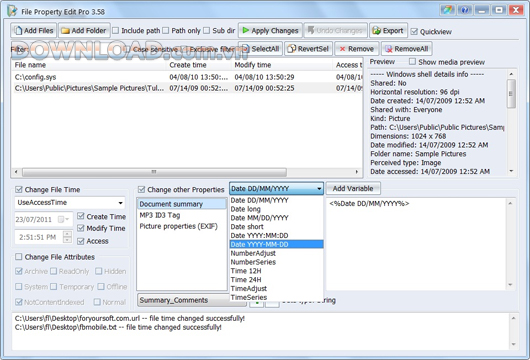Remove the selected file
The height and width of the screenshot is (360, 530).
(x=357, y=49)
